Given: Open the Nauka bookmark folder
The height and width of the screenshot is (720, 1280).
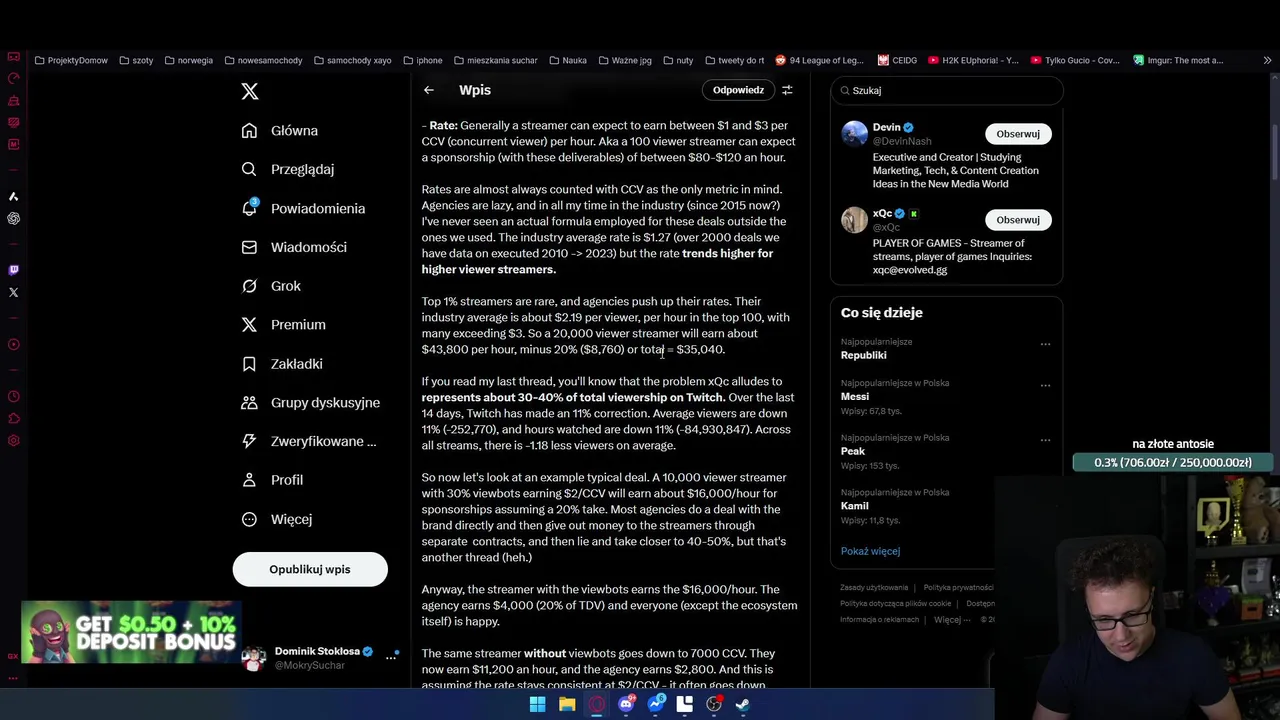Looking at the screenshot, I should pyautogui.click(x=567, y=60).
